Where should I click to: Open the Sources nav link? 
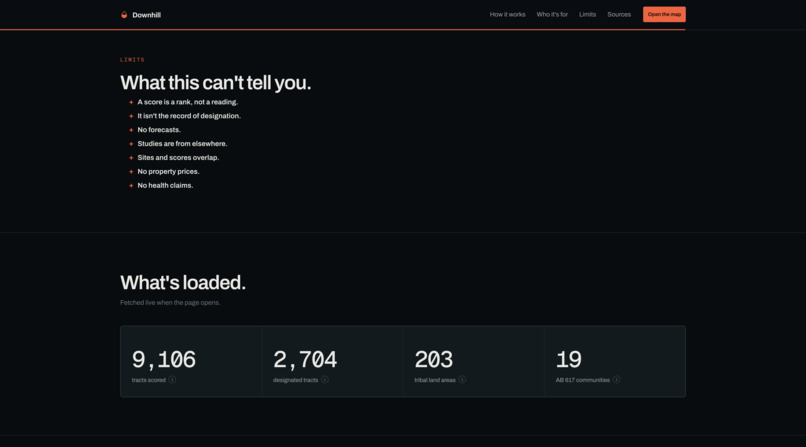click(619, 14)
